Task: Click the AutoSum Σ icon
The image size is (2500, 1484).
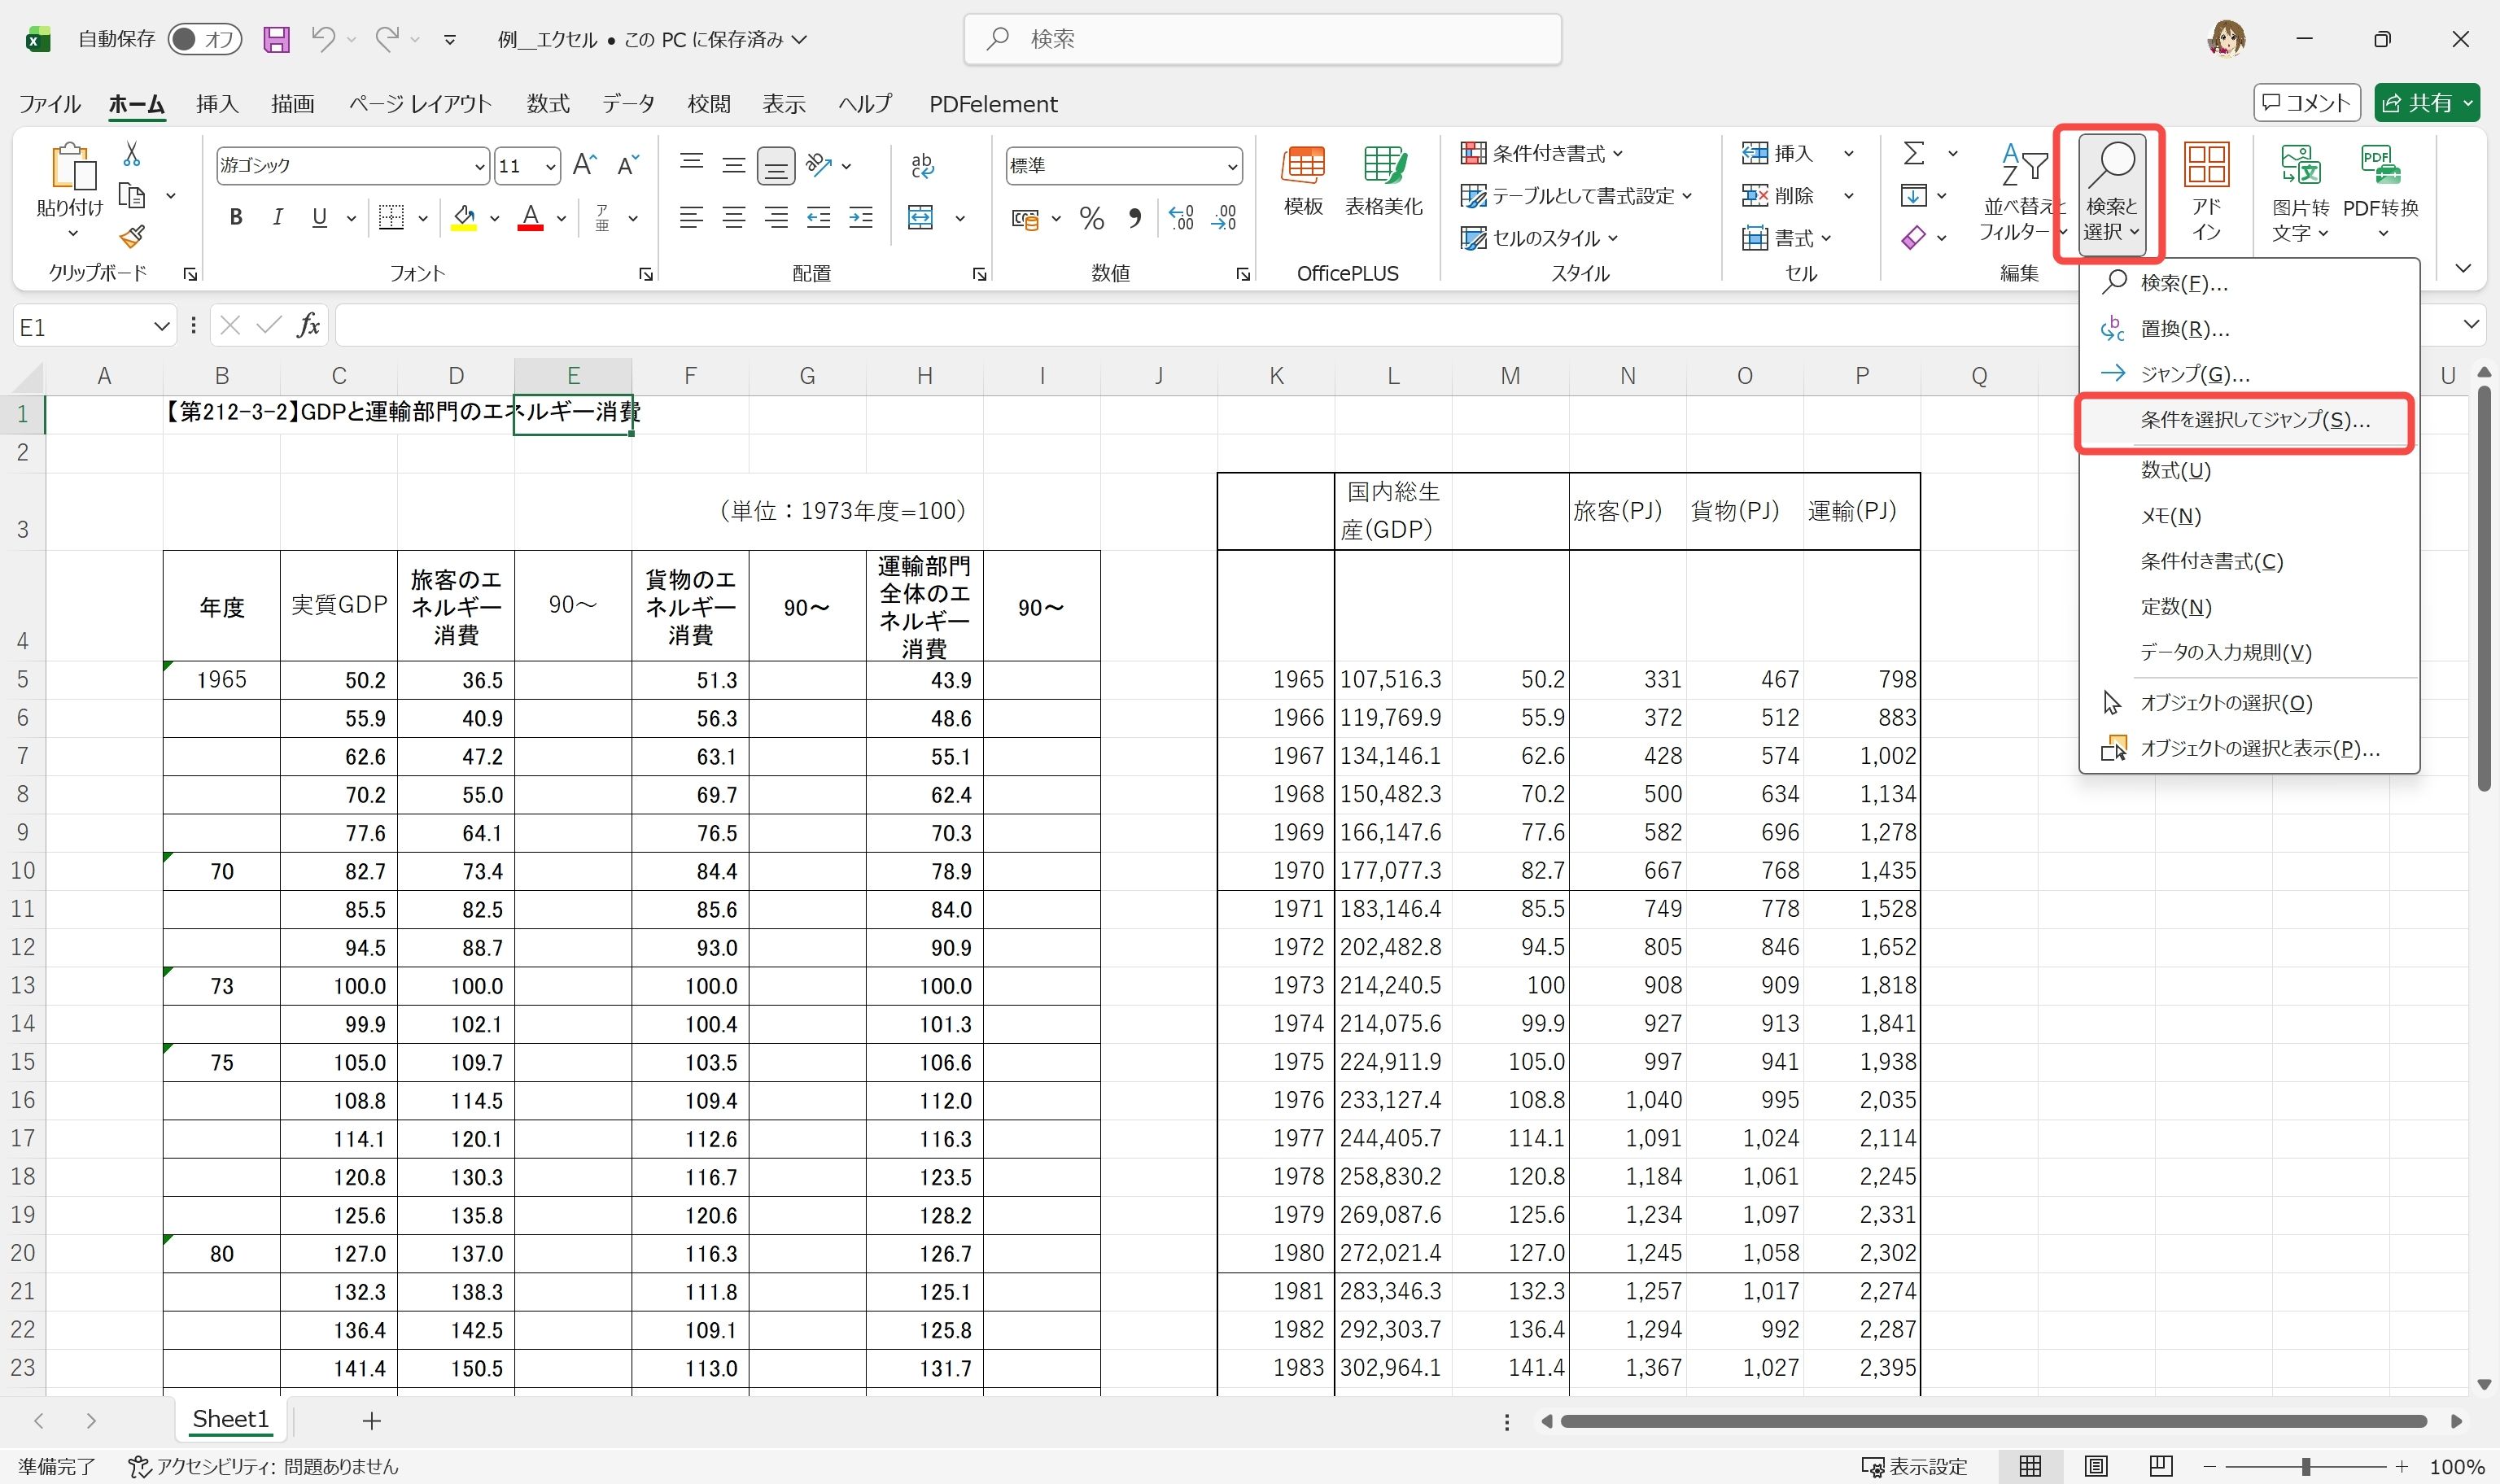Action: [x=1915, y=152]
